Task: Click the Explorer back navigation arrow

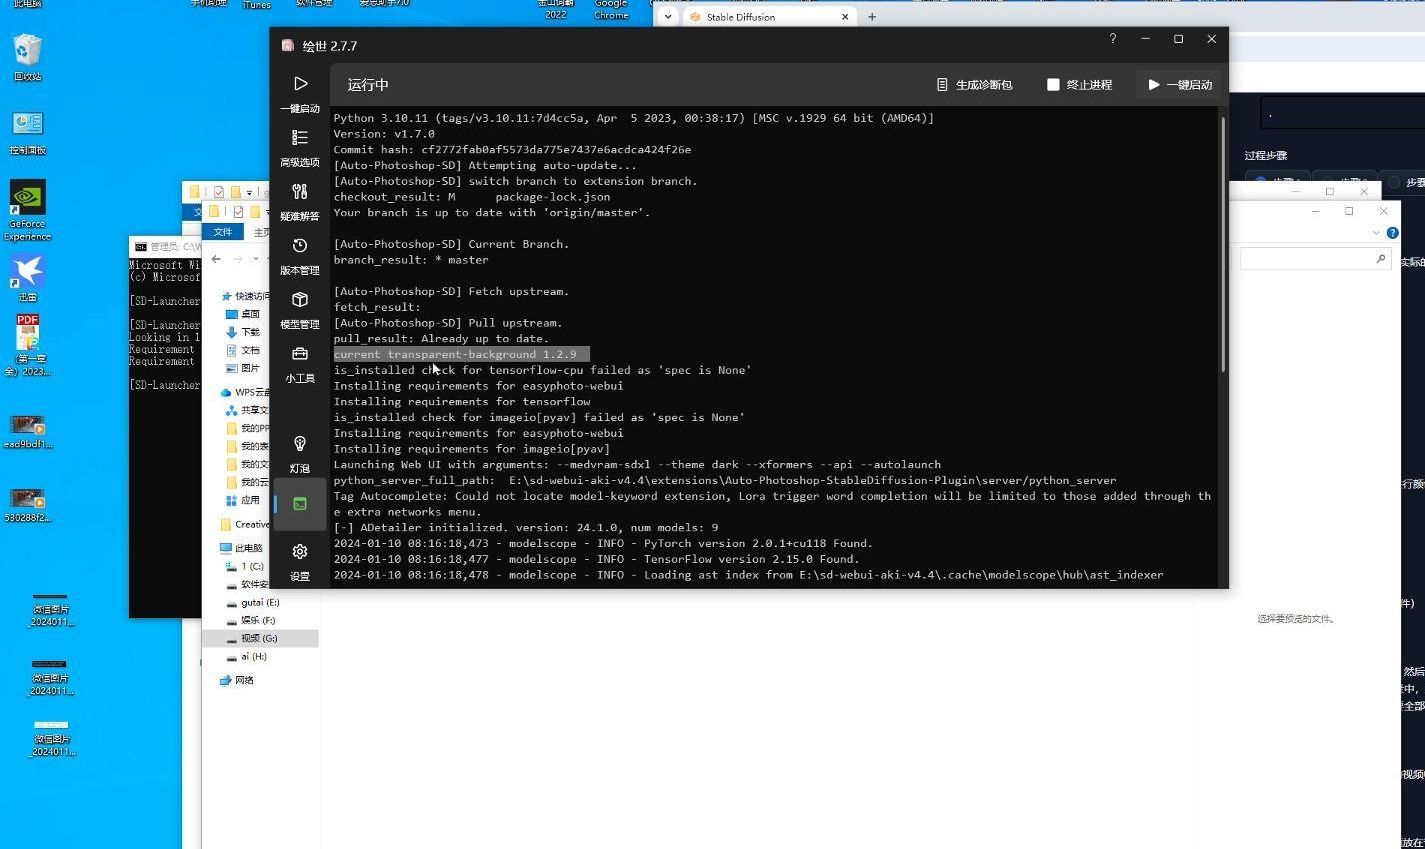Action: pyautogui.click(x=216, y=259)
